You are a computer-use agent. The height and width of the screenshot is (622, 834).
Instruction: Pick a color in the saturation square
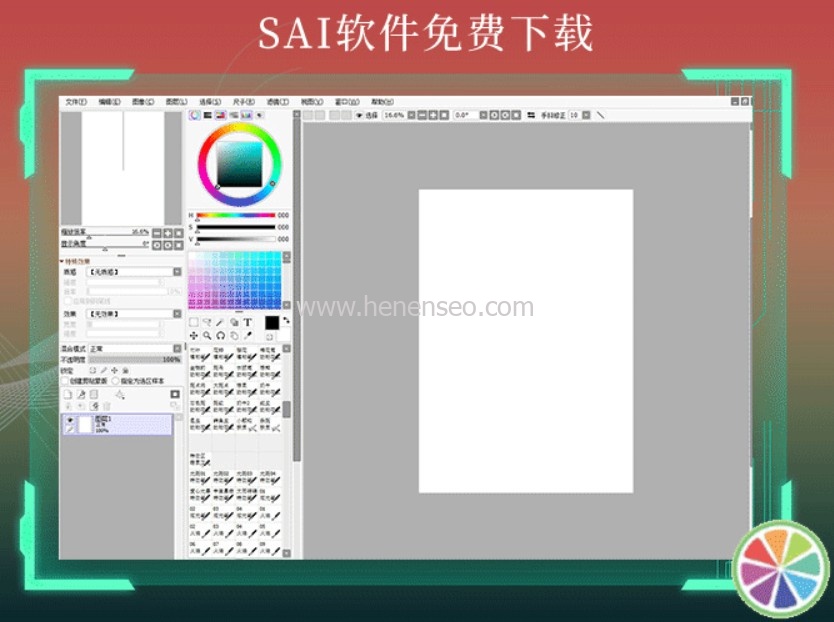point(239,164)
